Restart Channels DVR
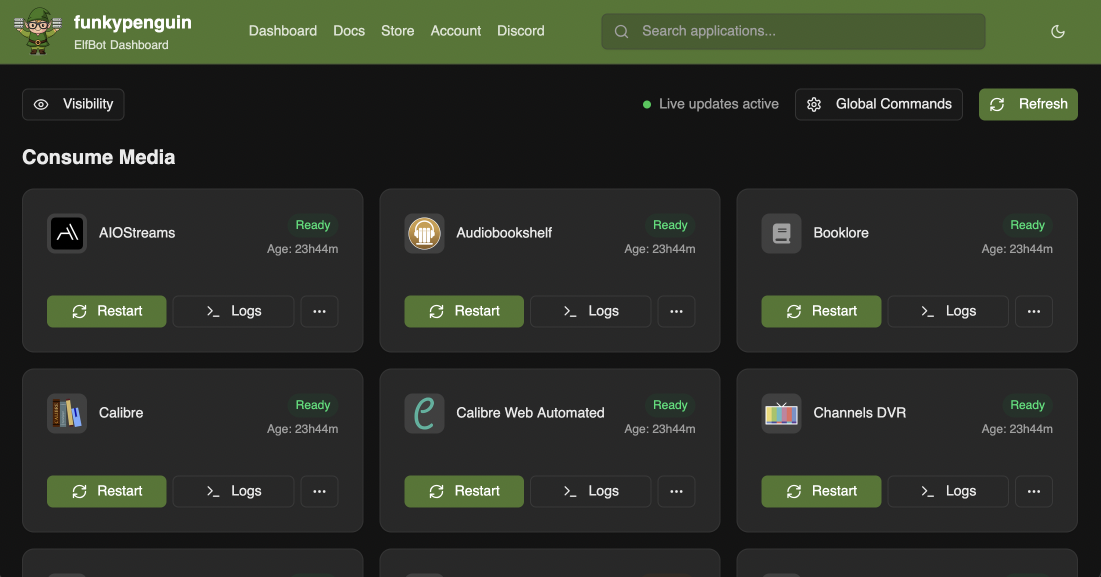The width and height of the screenshot is (1101, 577). point(822,491)
